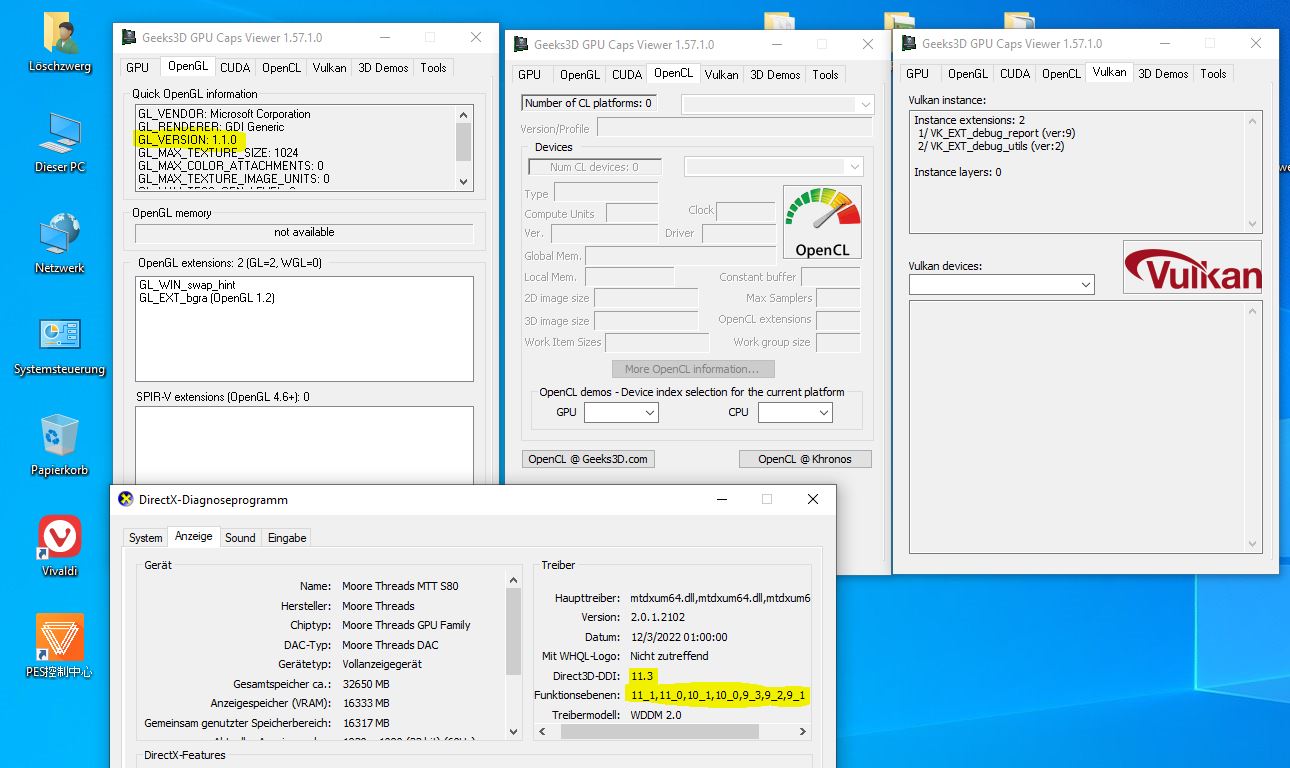The height and width of the screenshot is (768, 1290).
Task: Click the Vulkan instance list scrollbar
Action: point(1254,171)
